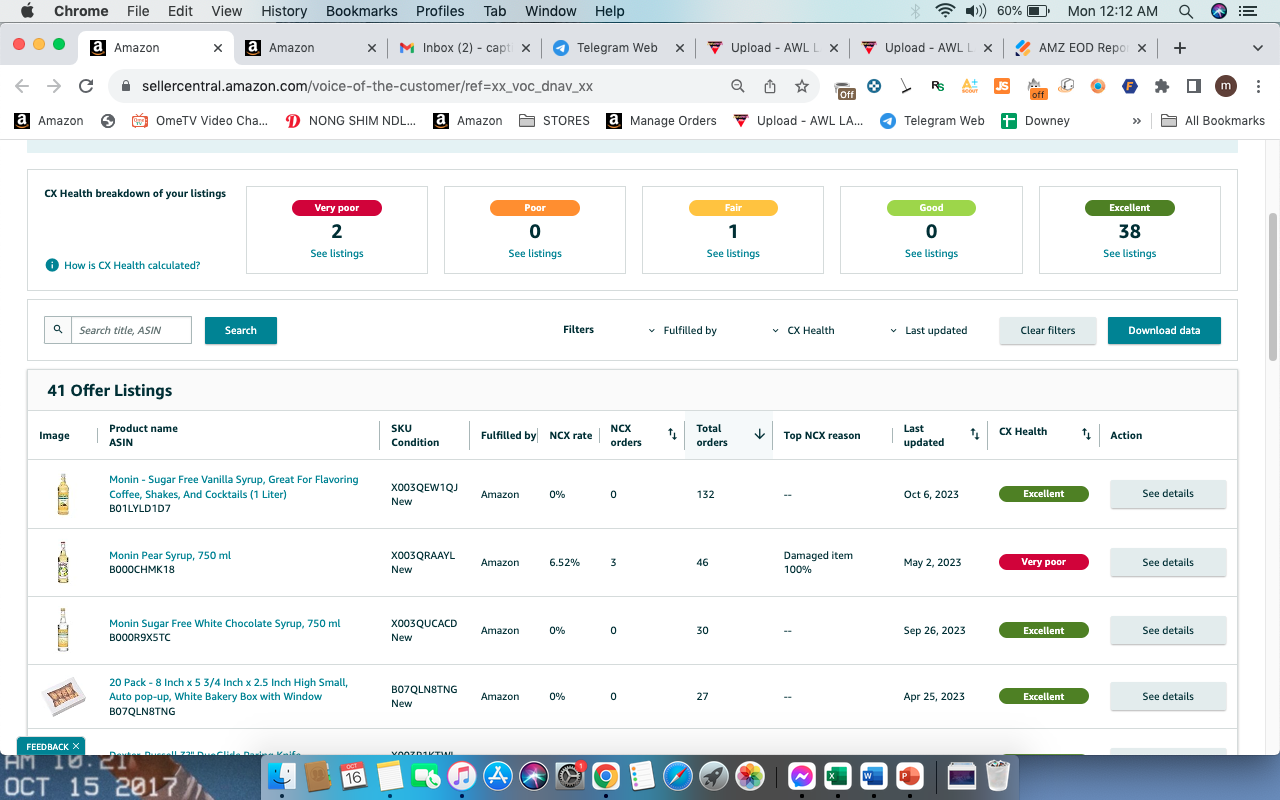Toggle the Chrome side panel icon
The height and width of the screenshot is (800, 1280).
click(x=1193, y=86)
